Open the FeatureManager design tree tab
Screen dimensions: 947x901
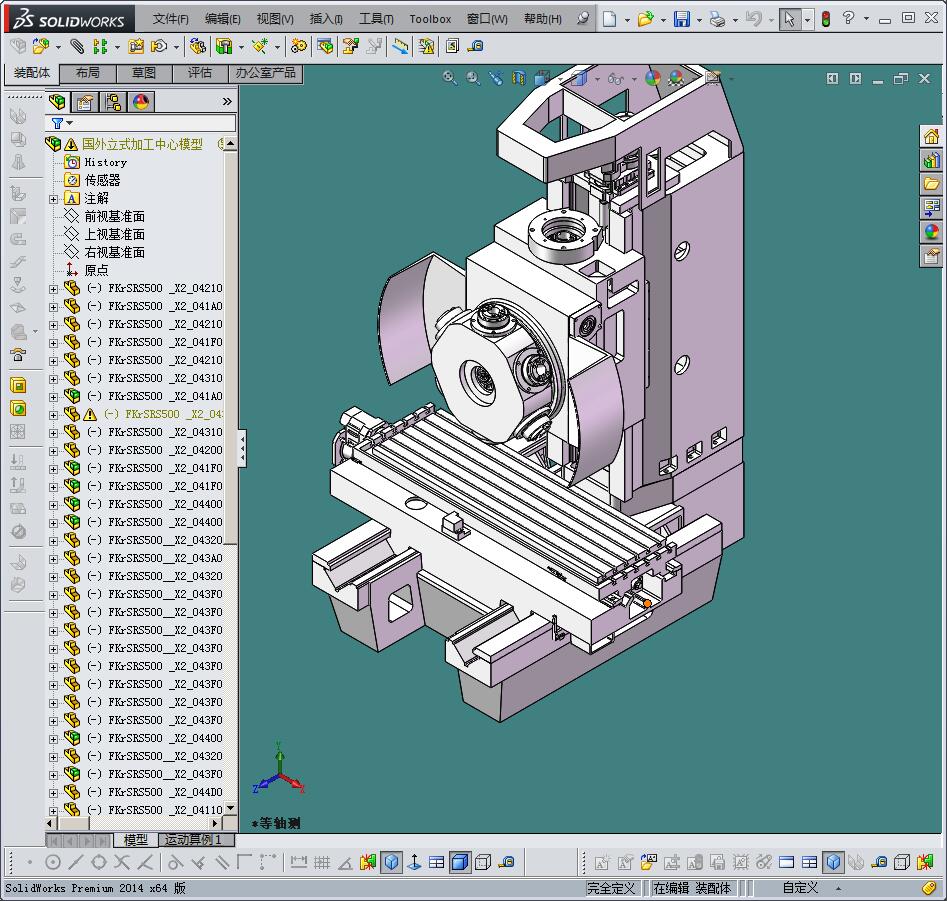click(x=58, y=101)
